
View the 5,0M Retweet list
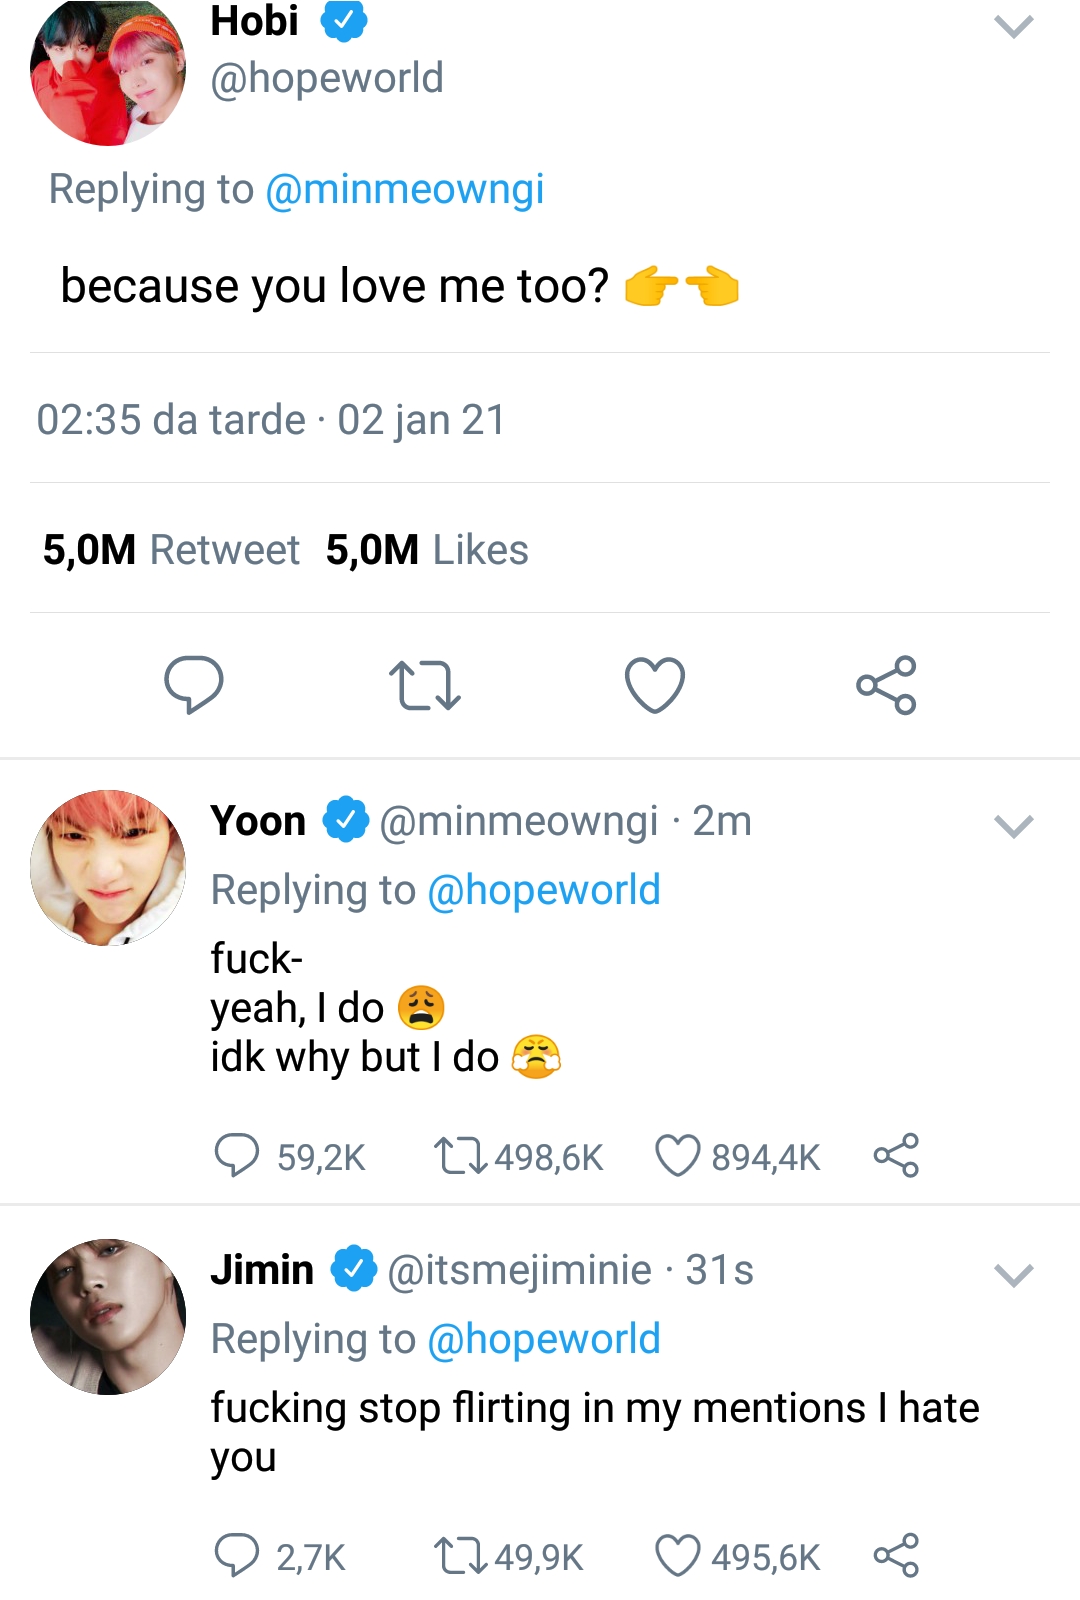171,550
